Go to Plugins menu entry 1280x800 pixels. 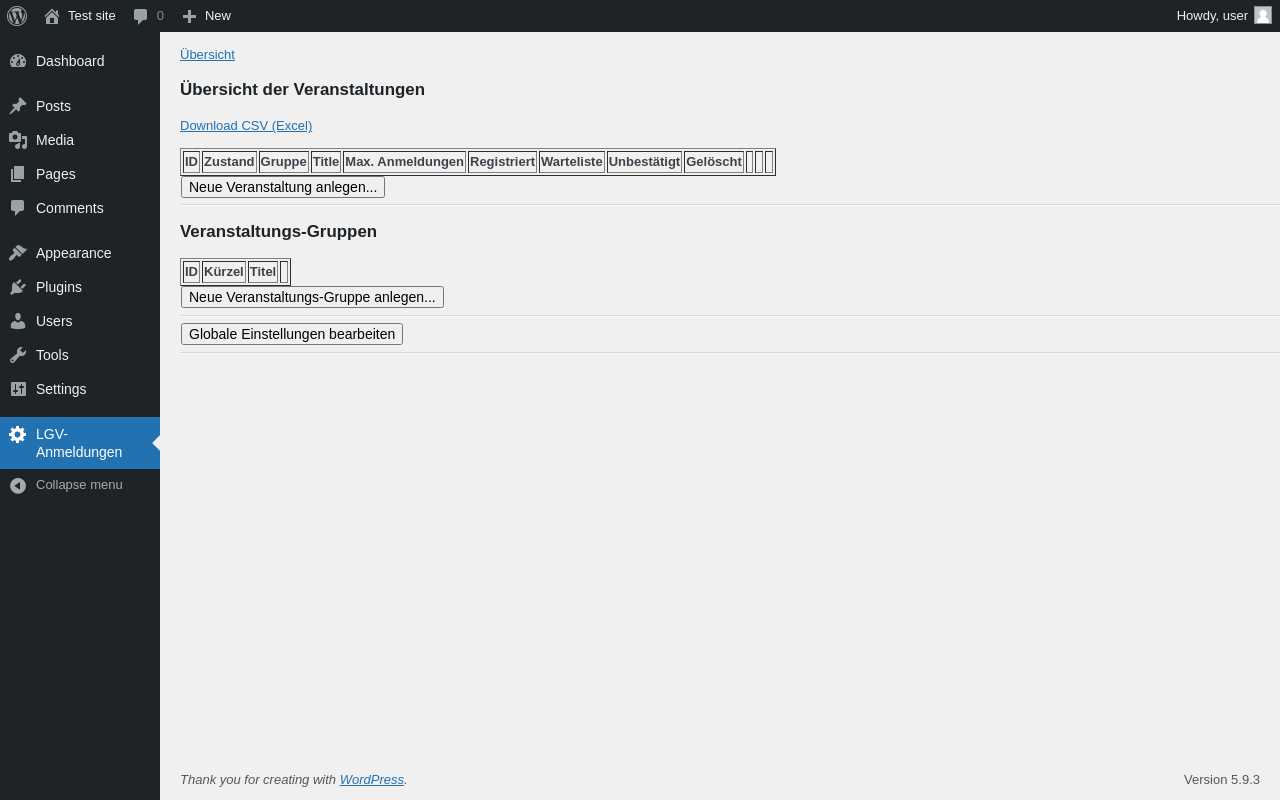point(80,287)
